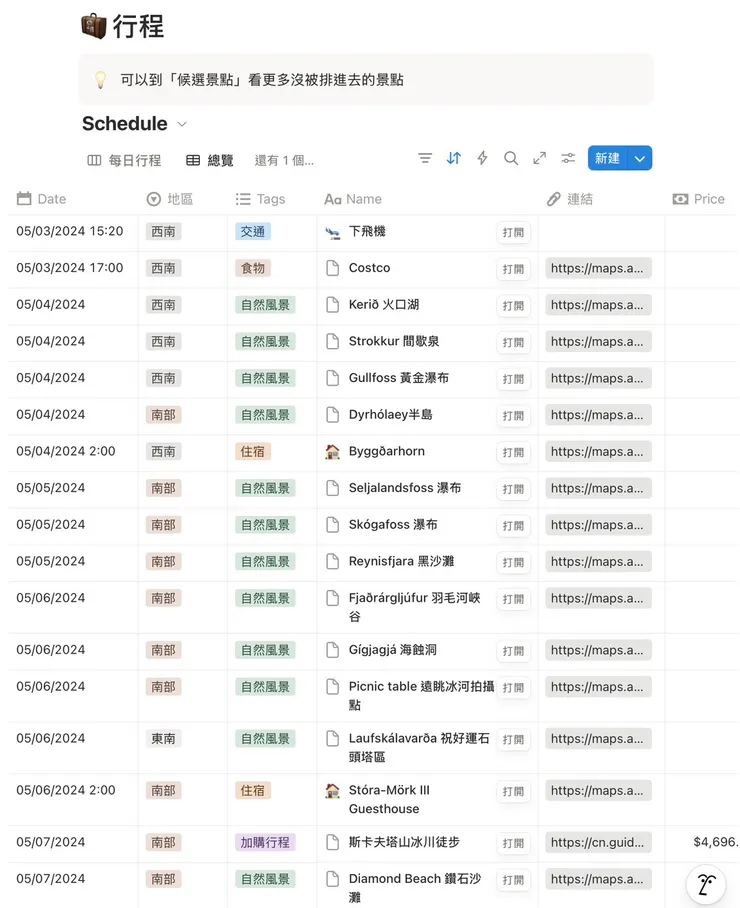
Task: Follow the maps link for Gullfoss 黃金瀑布
Action: (x=598, y=378)
